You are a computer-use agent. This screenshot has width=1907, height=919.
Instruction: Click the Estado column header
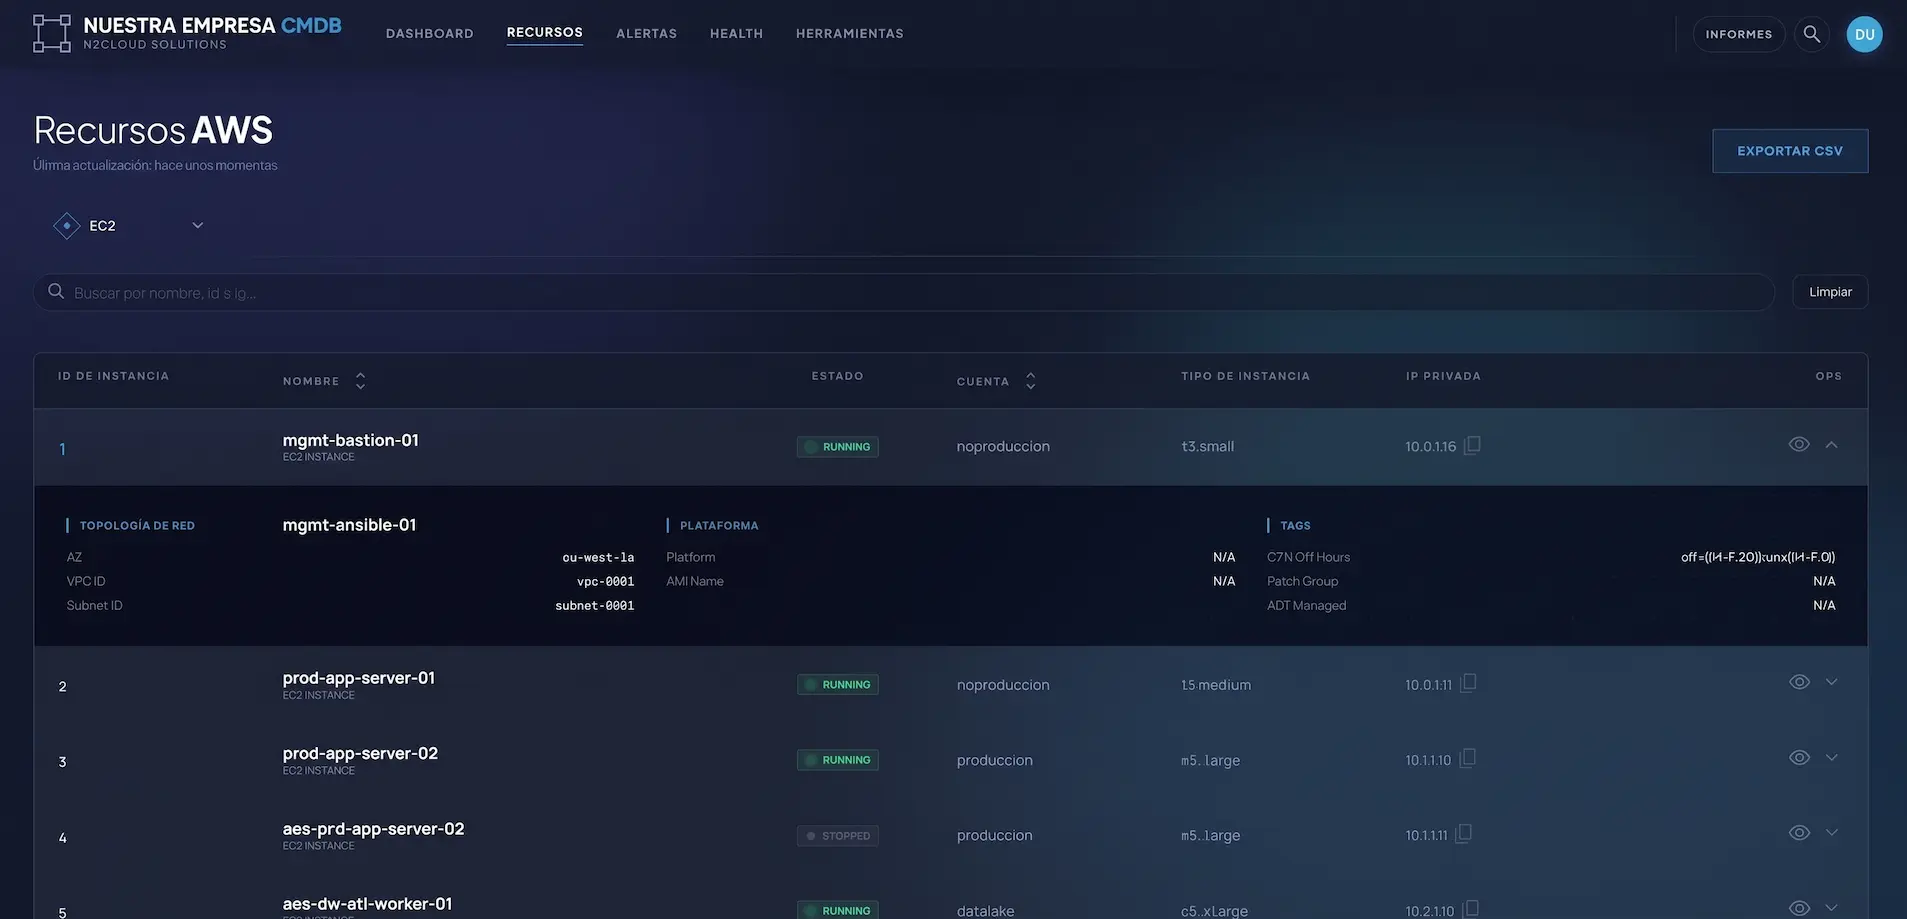tap(837, 376)
